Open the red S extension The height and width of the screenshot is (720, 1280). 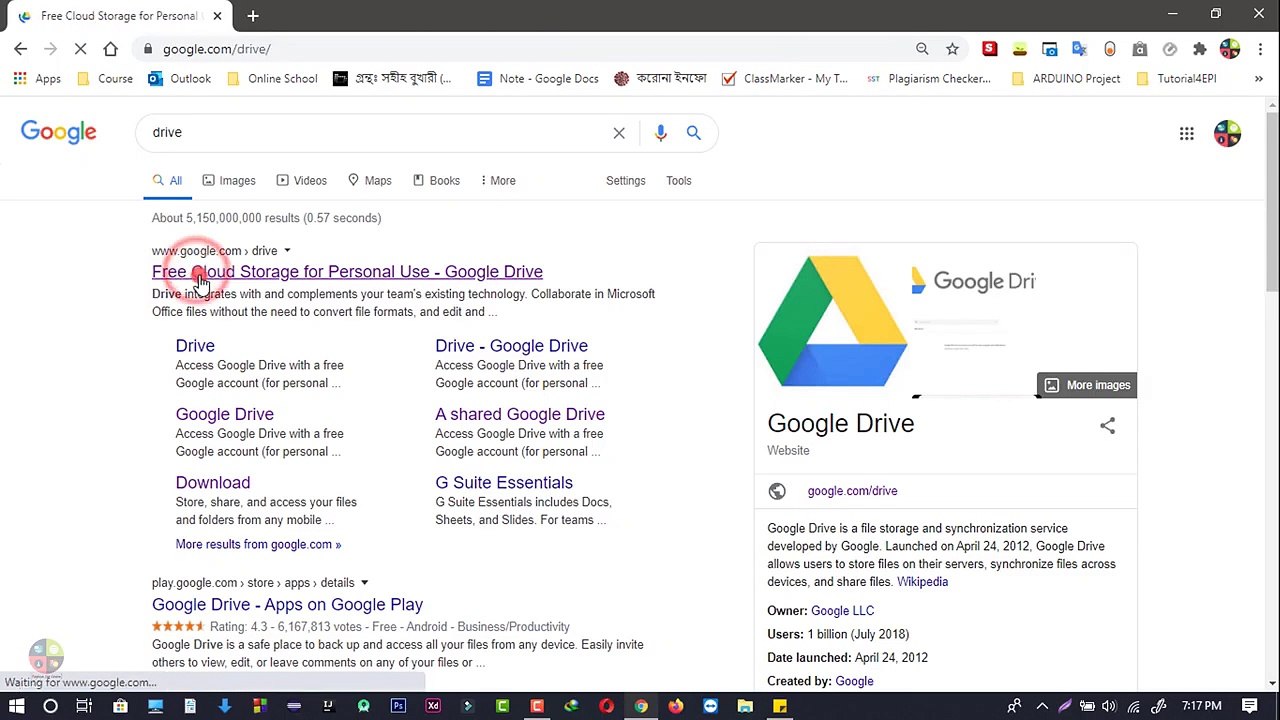tap(989, 49)
